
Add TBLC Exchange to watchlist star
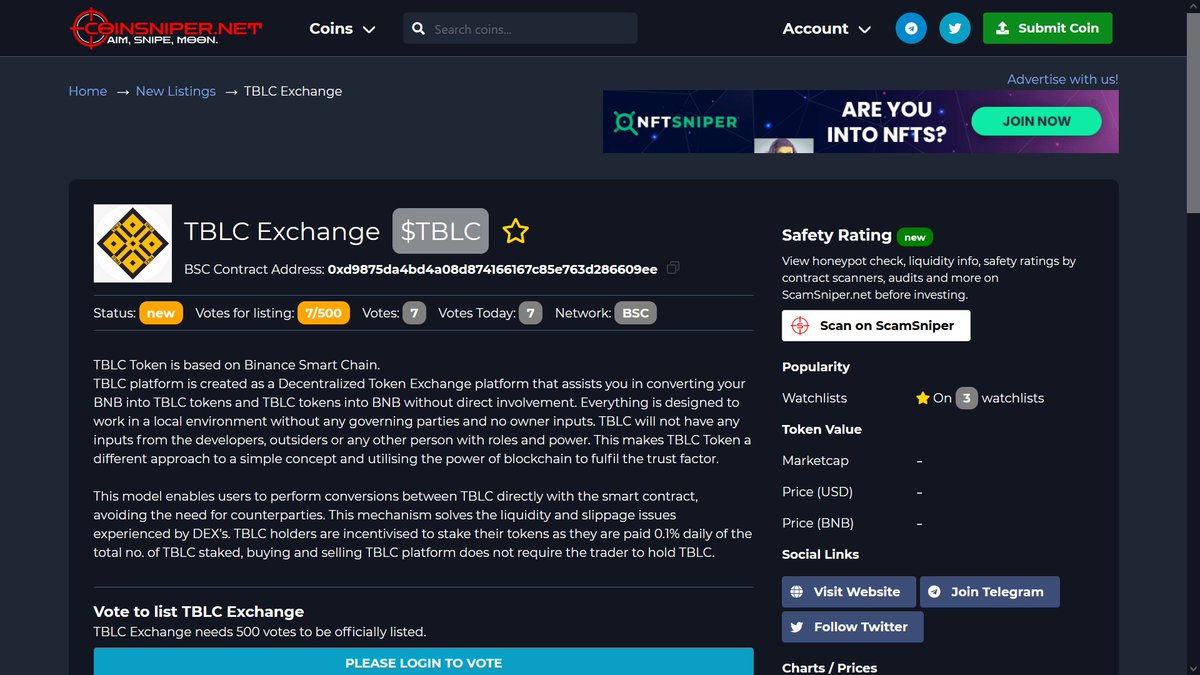[516, 232]
